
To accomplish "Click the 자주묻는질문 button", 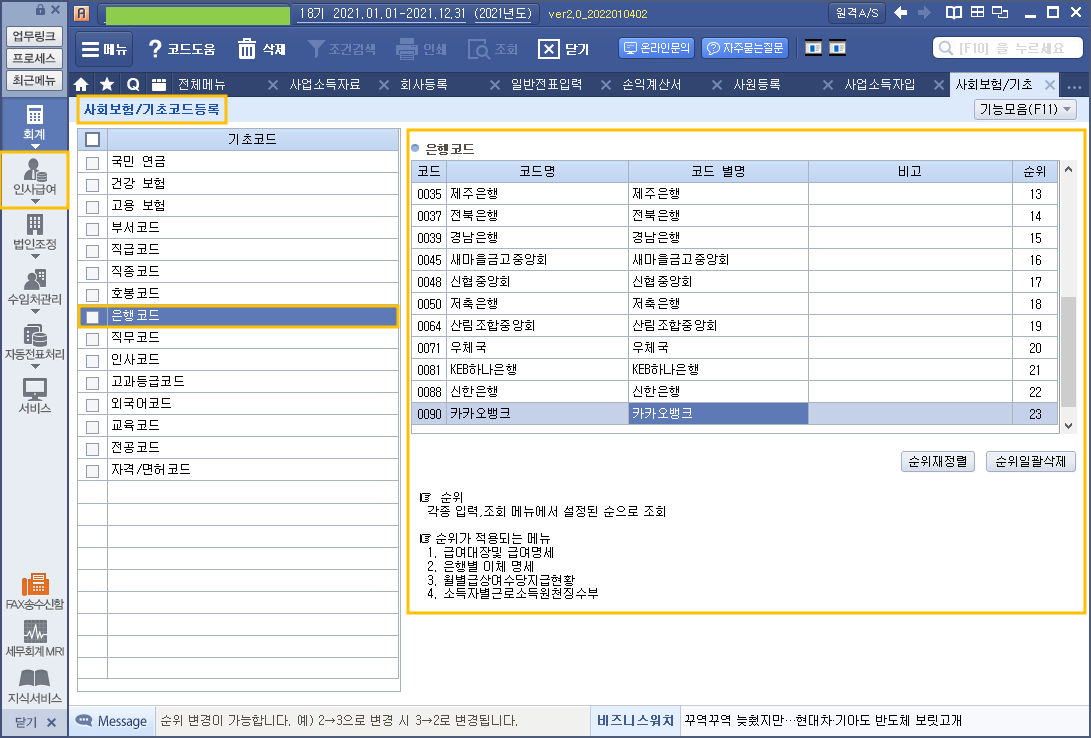I will pos(744,48).
